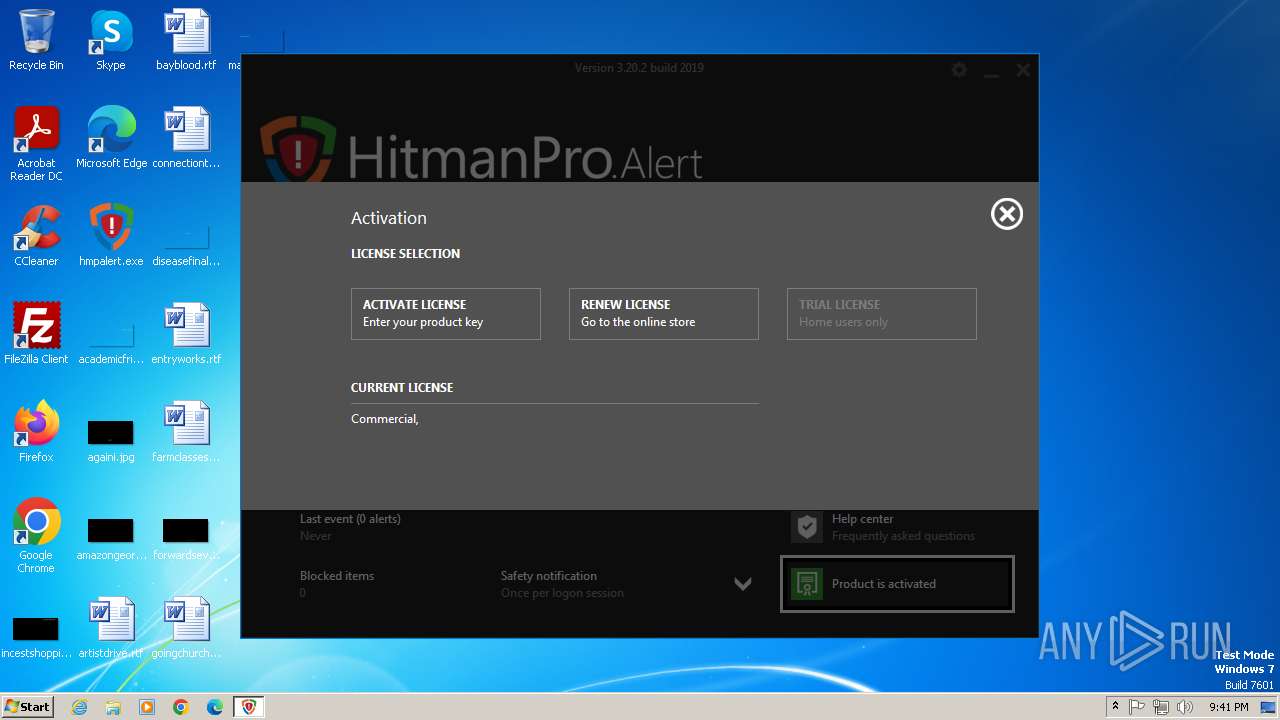Viewport: 1280px width, 720px height.
Task: Show hidden tray icons arrow
Action: point(1115,707)
